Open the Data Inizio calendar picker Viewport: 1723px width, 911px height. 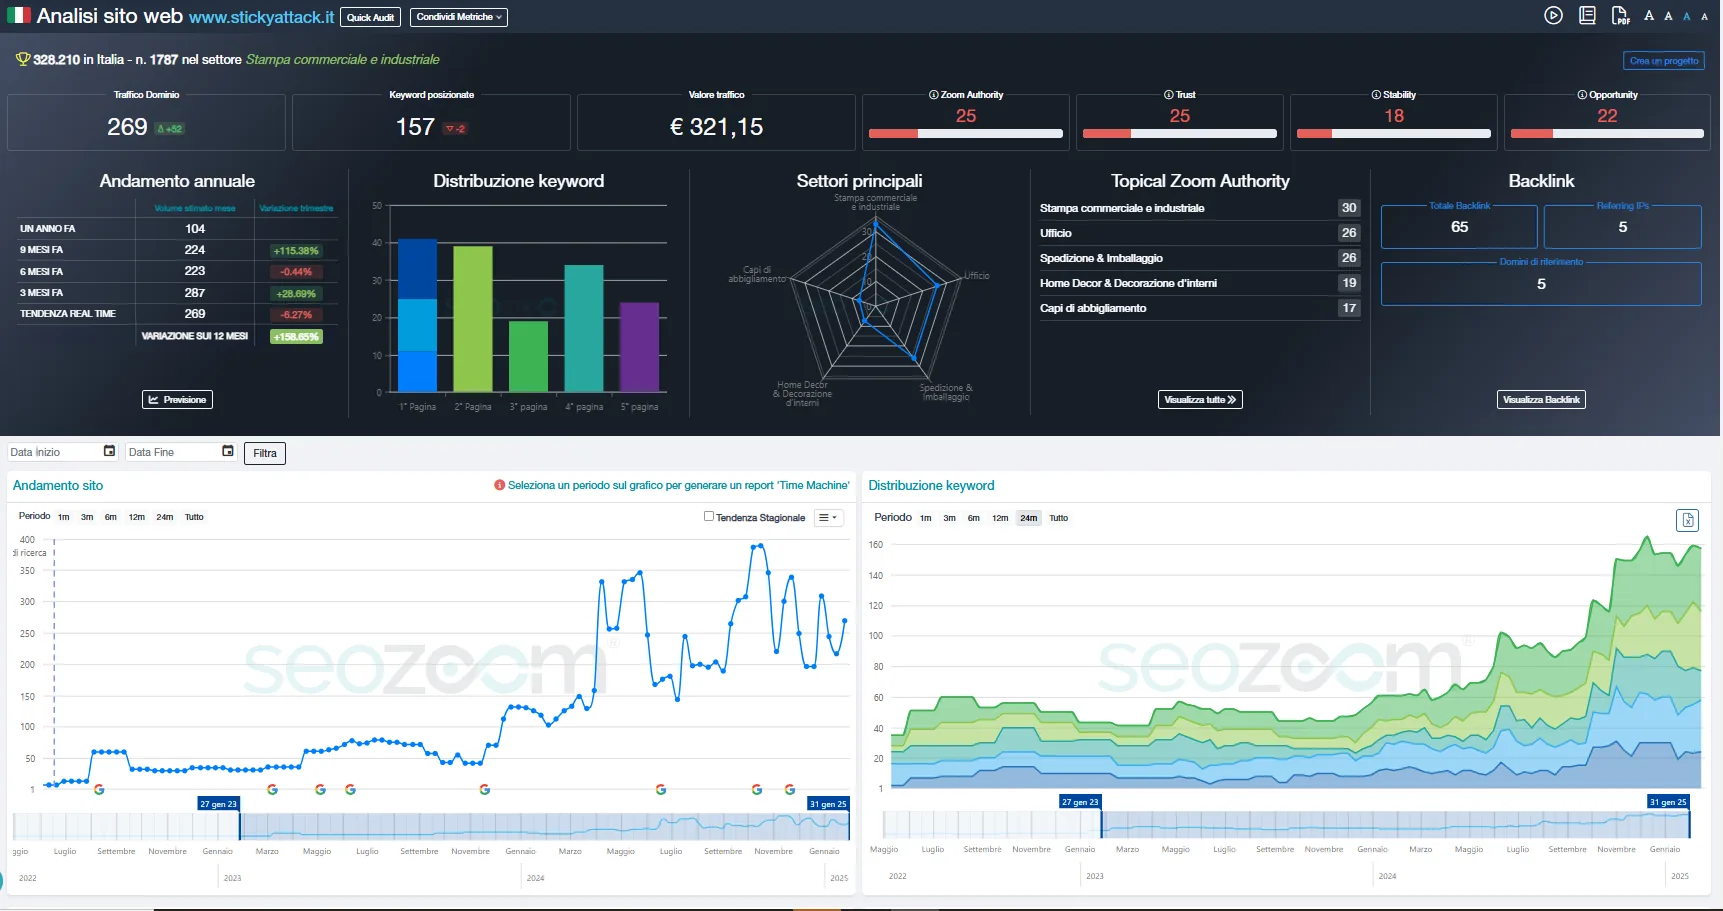click(109, 451)
